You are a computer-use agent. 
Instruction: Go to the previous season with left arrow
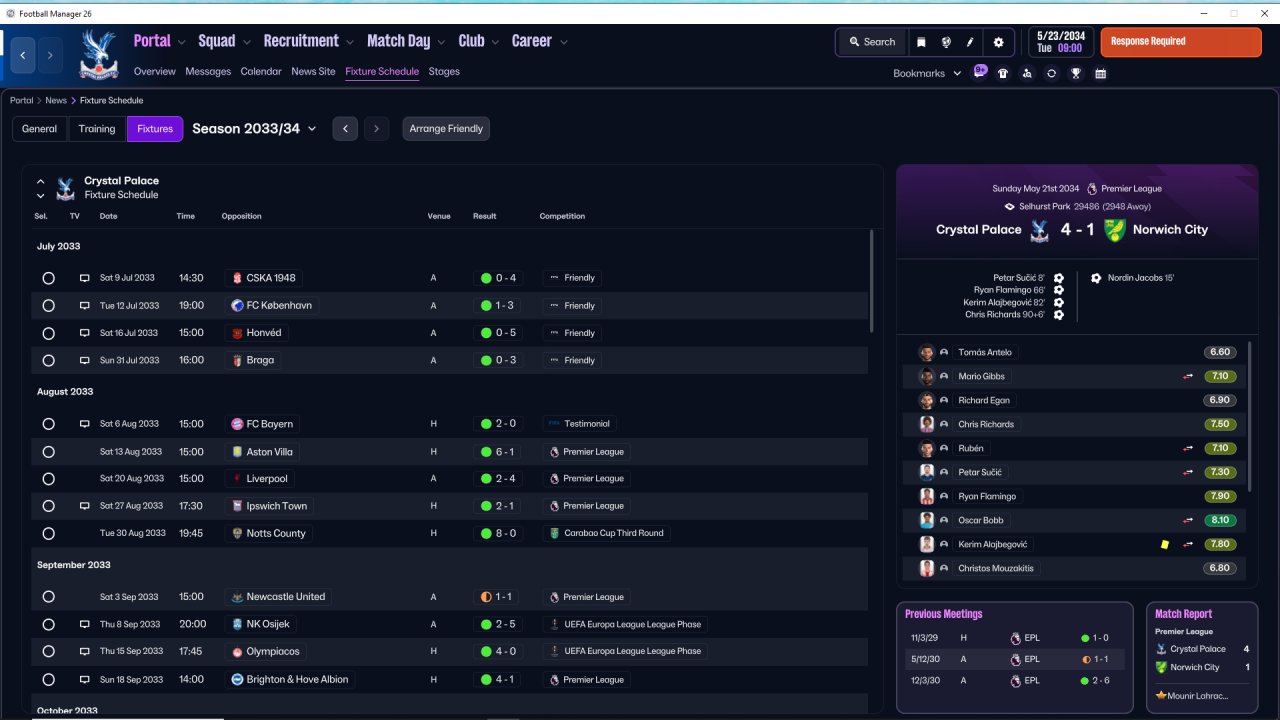345,129
